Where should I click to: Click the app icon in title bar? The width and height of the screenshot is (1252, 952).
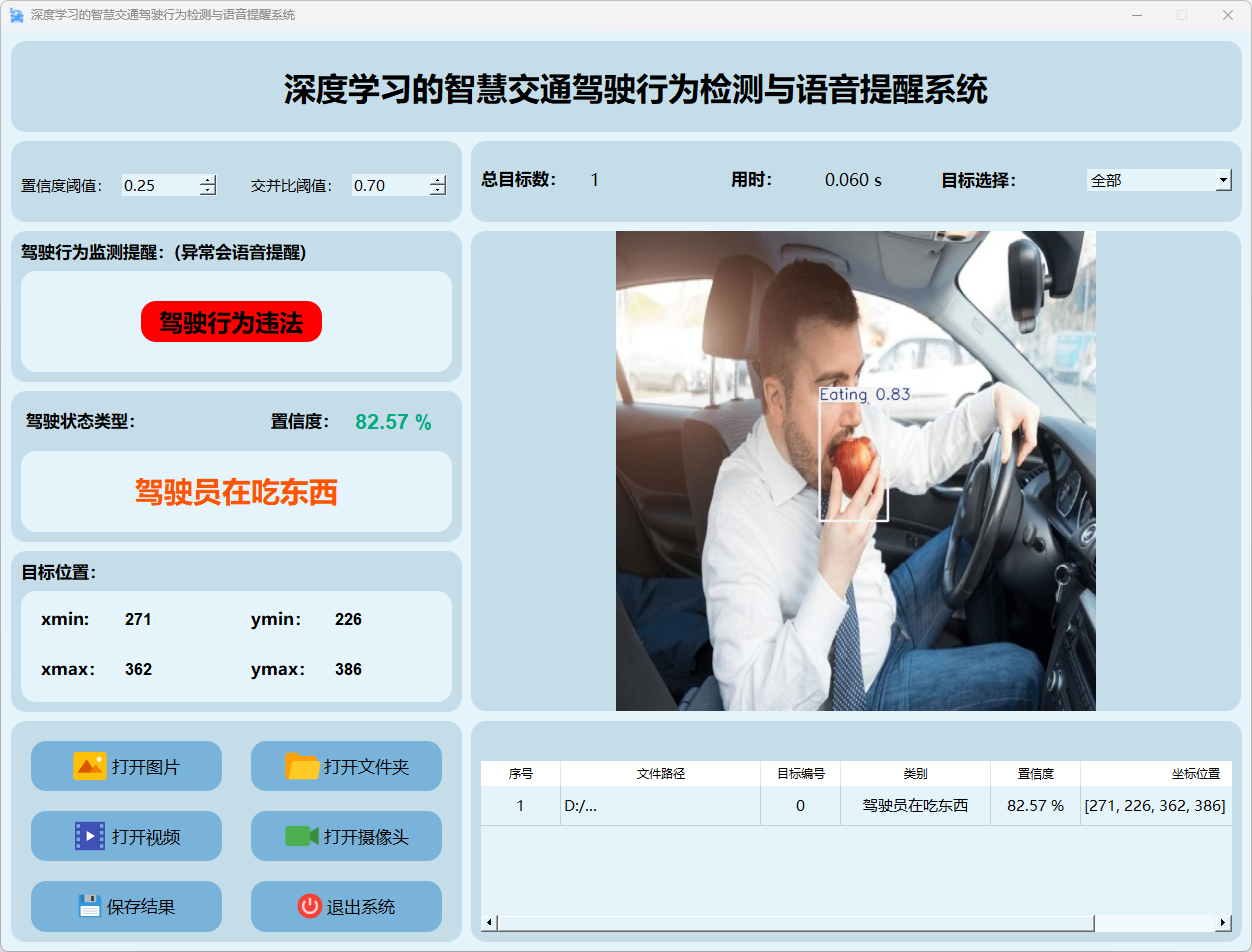coord(16,15)
